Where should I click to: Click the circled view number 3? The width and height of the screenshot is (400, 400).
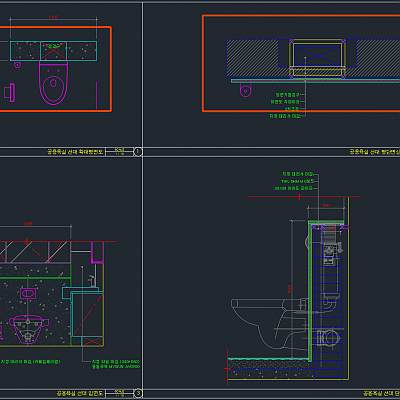138,393
